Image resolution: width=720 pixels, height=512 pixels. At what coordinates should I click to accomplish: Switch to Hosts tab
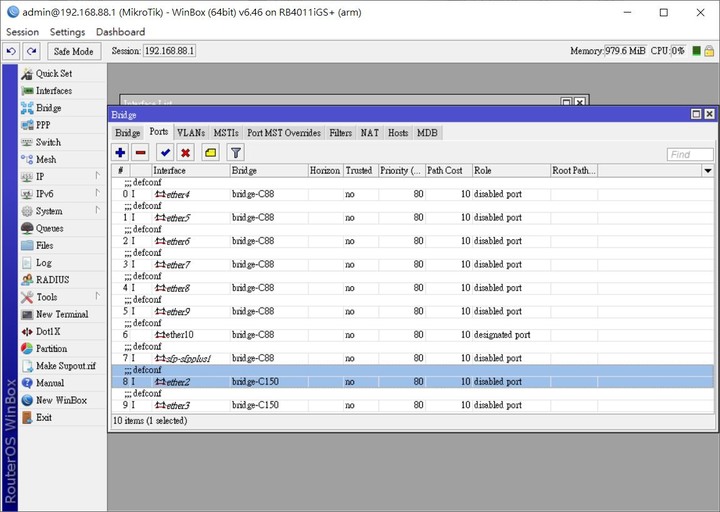click(398, 133)
